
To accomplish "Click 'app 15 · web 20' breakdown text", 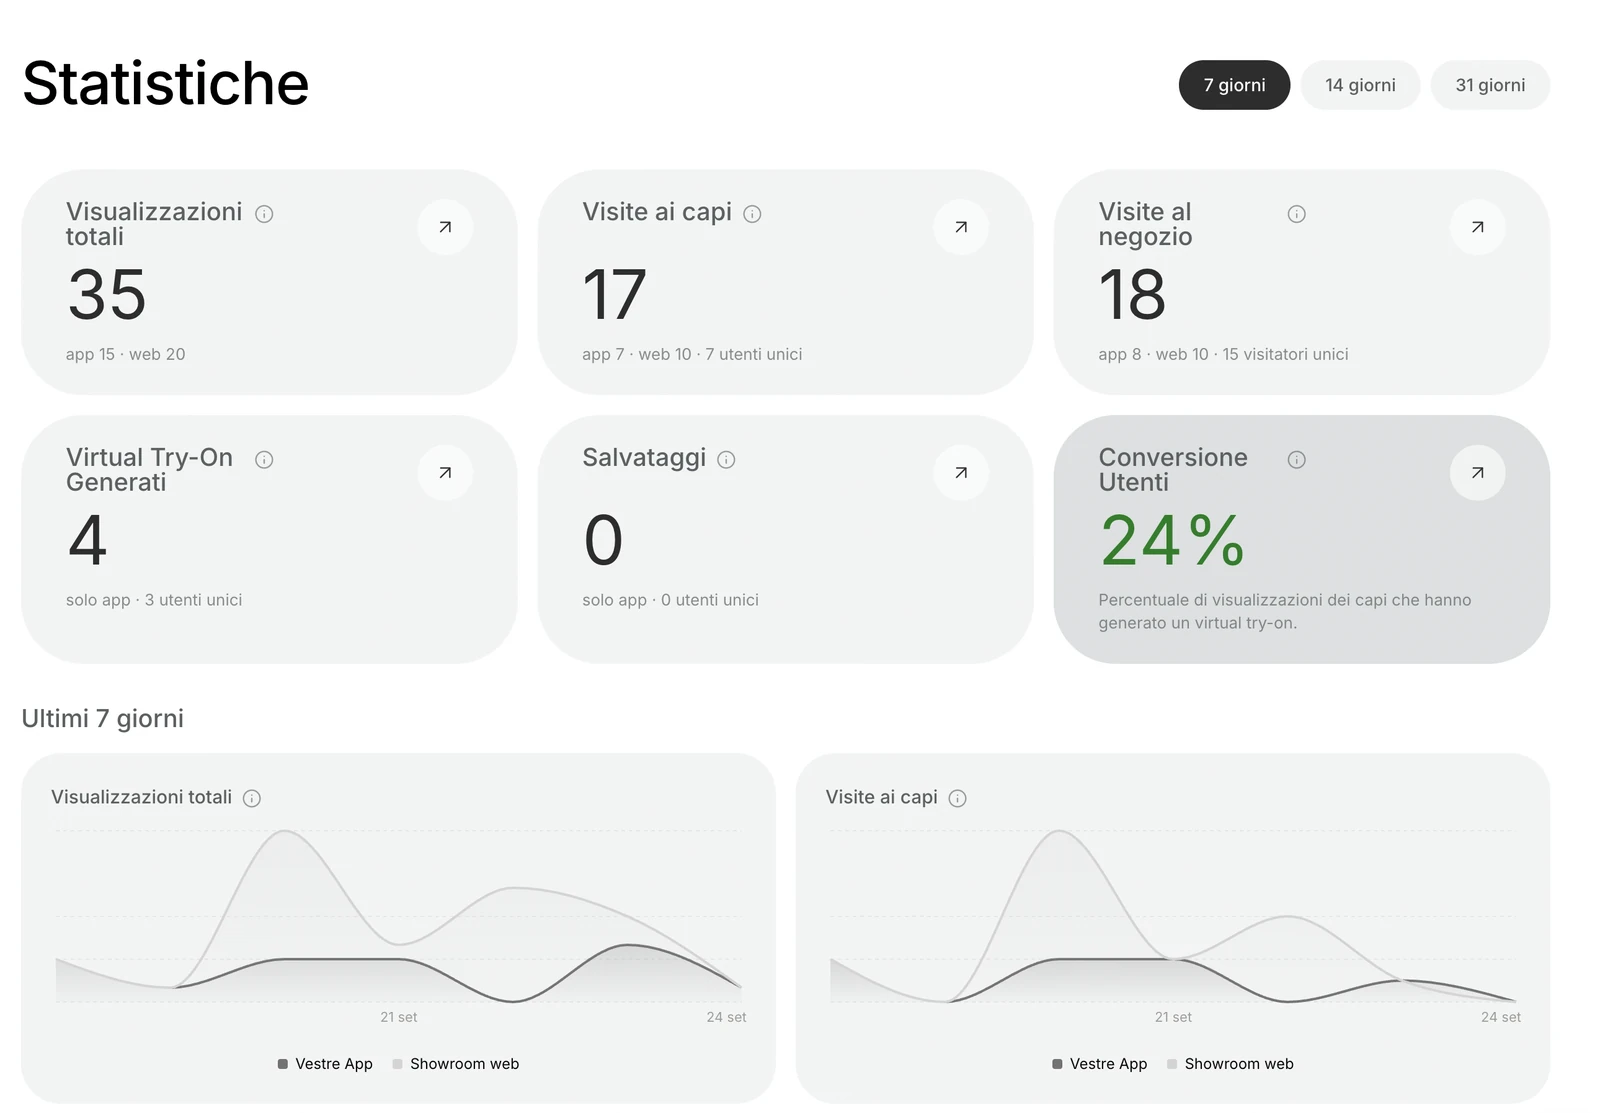I will point(126,354).
